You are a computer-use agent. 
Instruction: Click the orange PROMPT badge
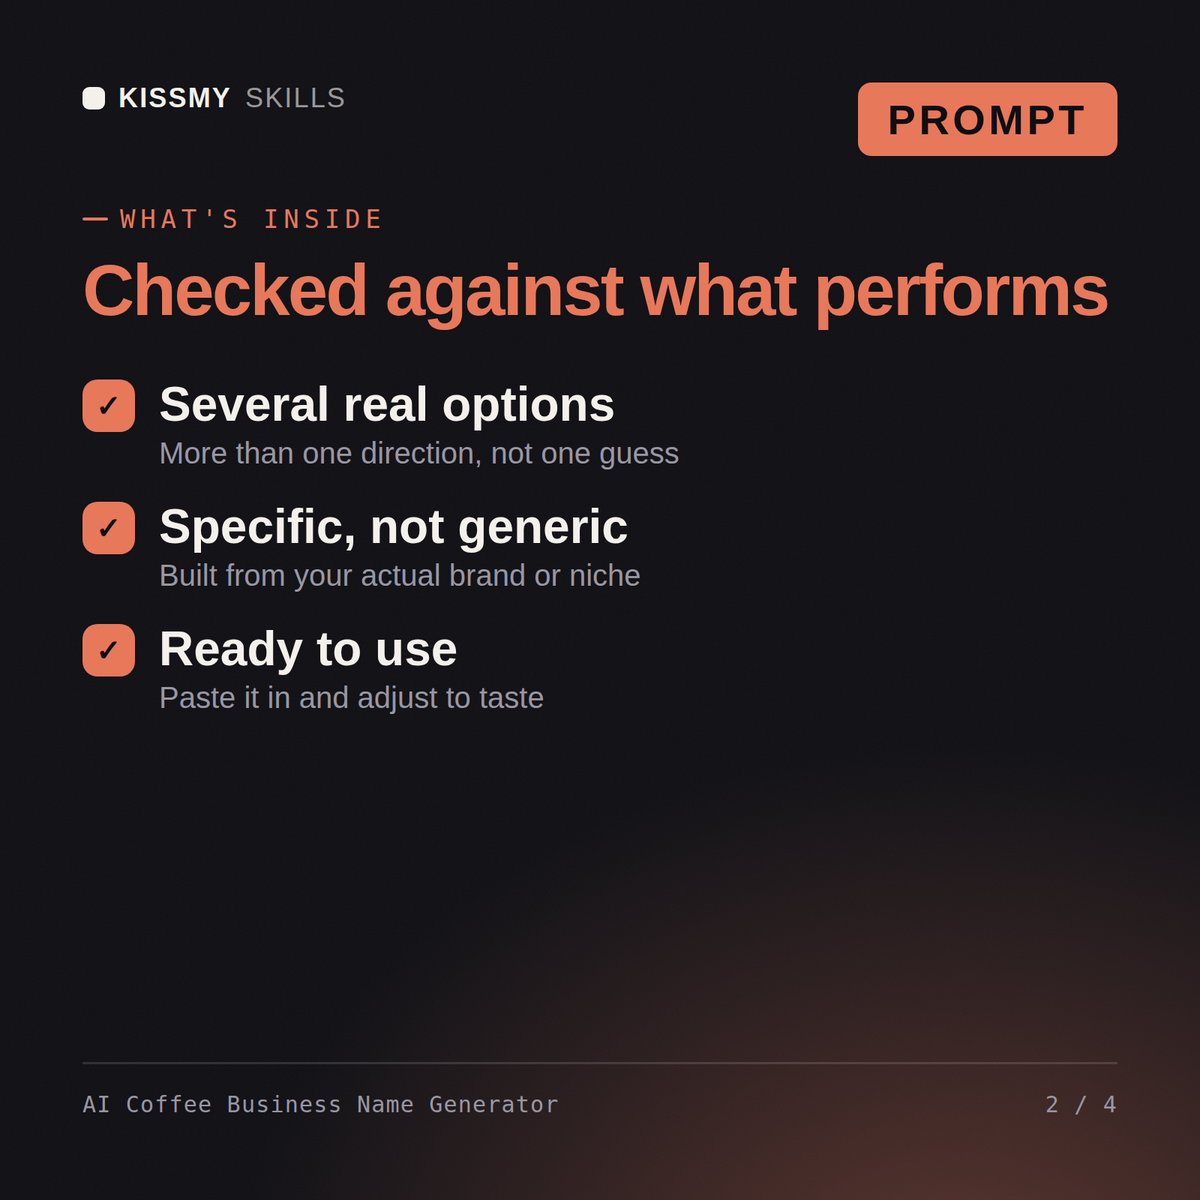987,119
